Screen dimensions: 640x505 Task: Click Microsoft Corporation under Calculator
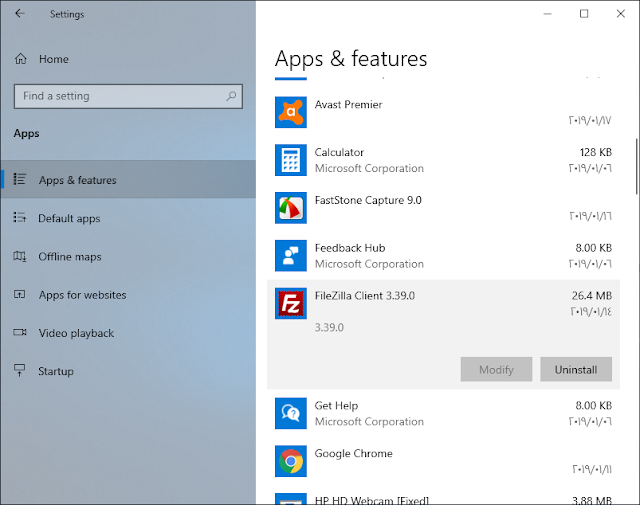pyautogui.click(x=369, y=168)
